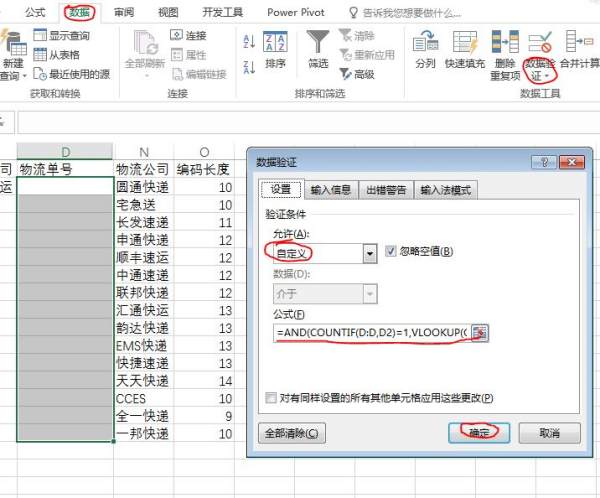Click 重新应用 filter icon
600x498 pixels.
point(345,55)
